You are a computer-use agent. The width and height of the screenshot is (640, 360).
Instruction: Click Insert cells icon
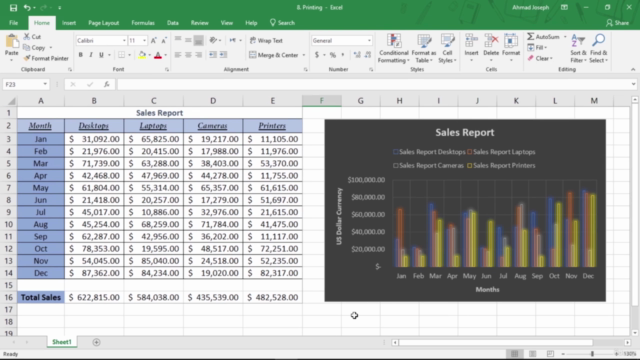coord(471,41)
